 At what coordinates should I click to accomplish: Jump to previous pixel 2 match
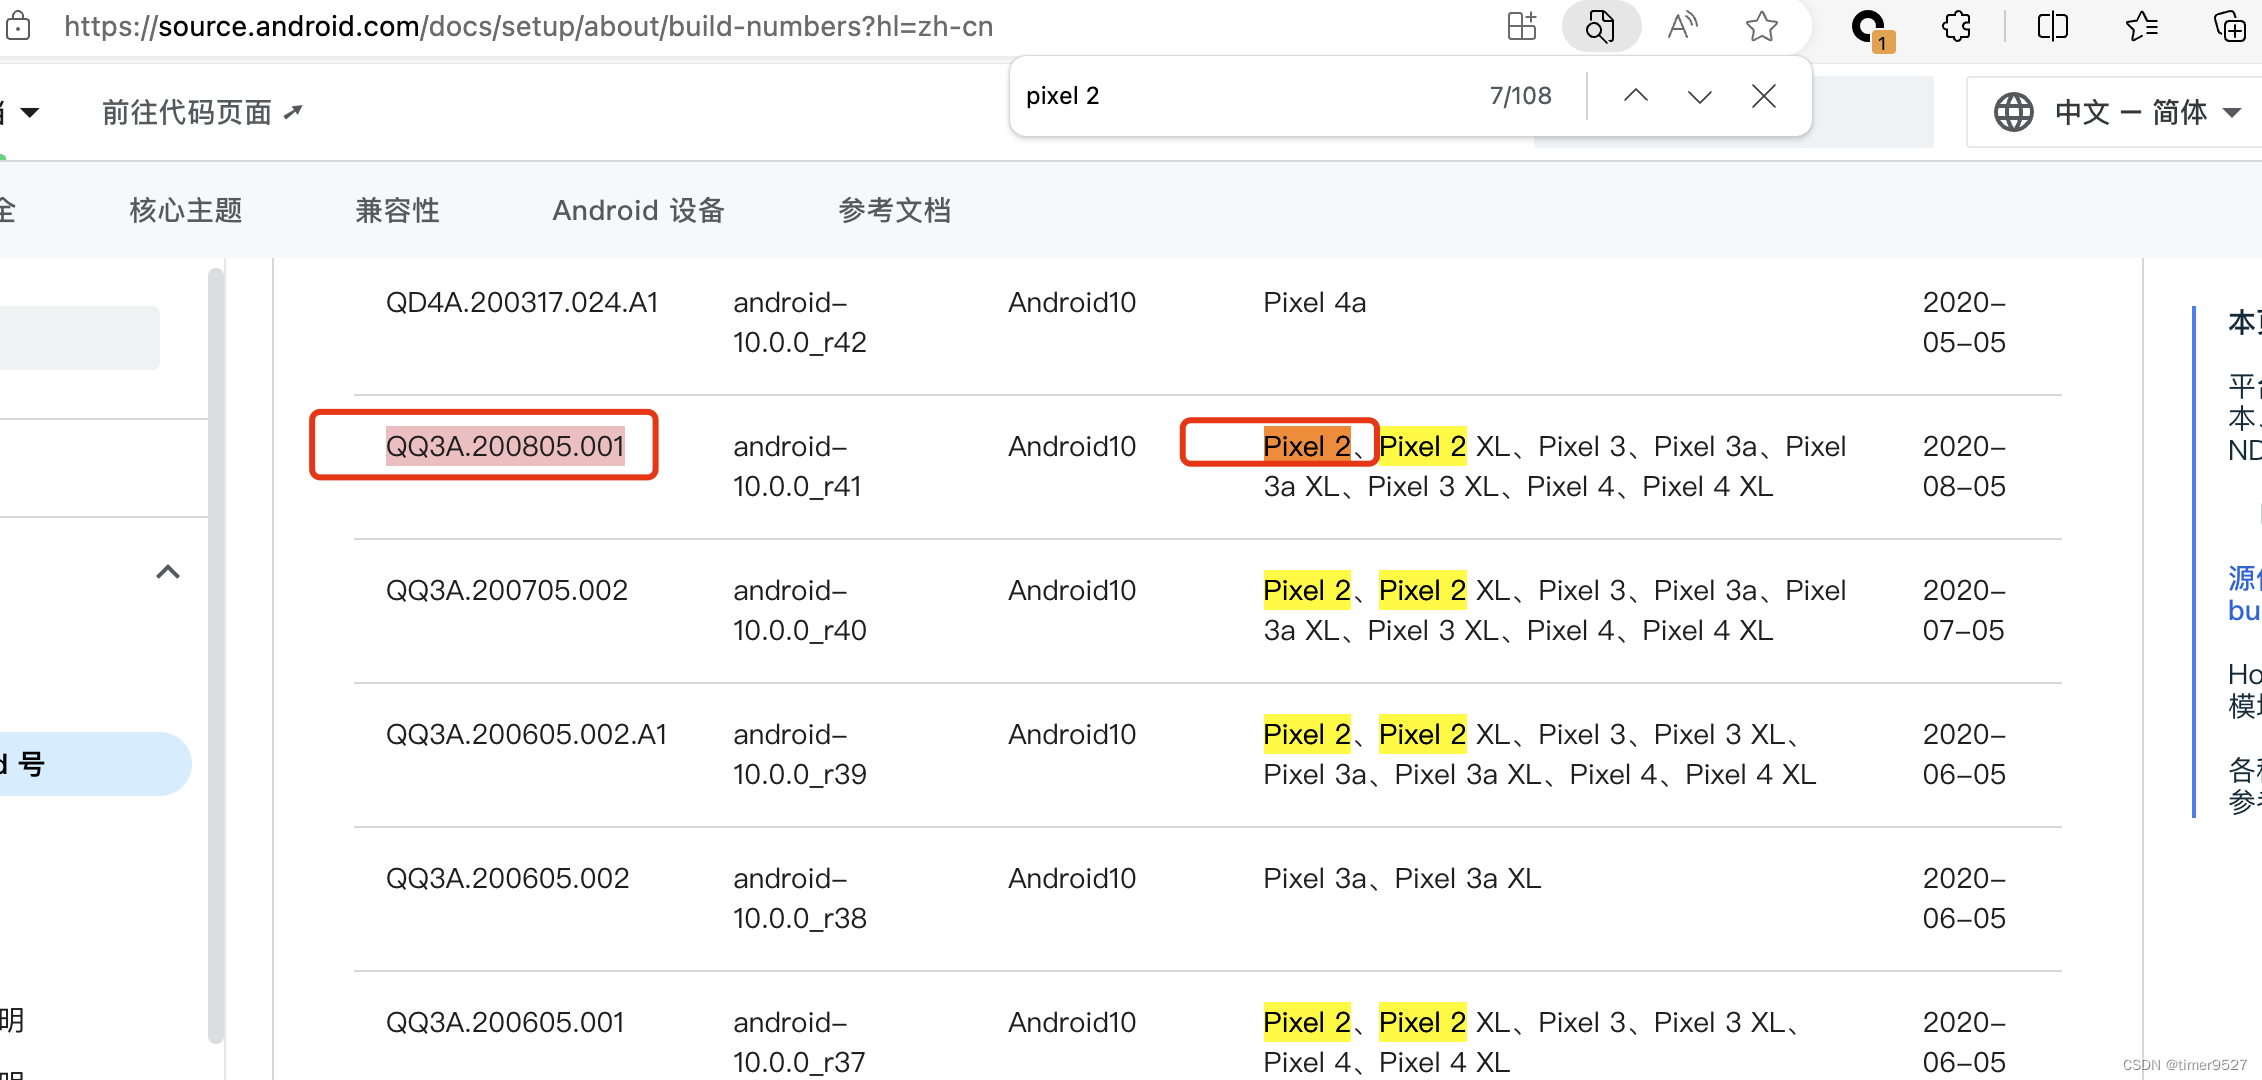[x=1636, y=95]
